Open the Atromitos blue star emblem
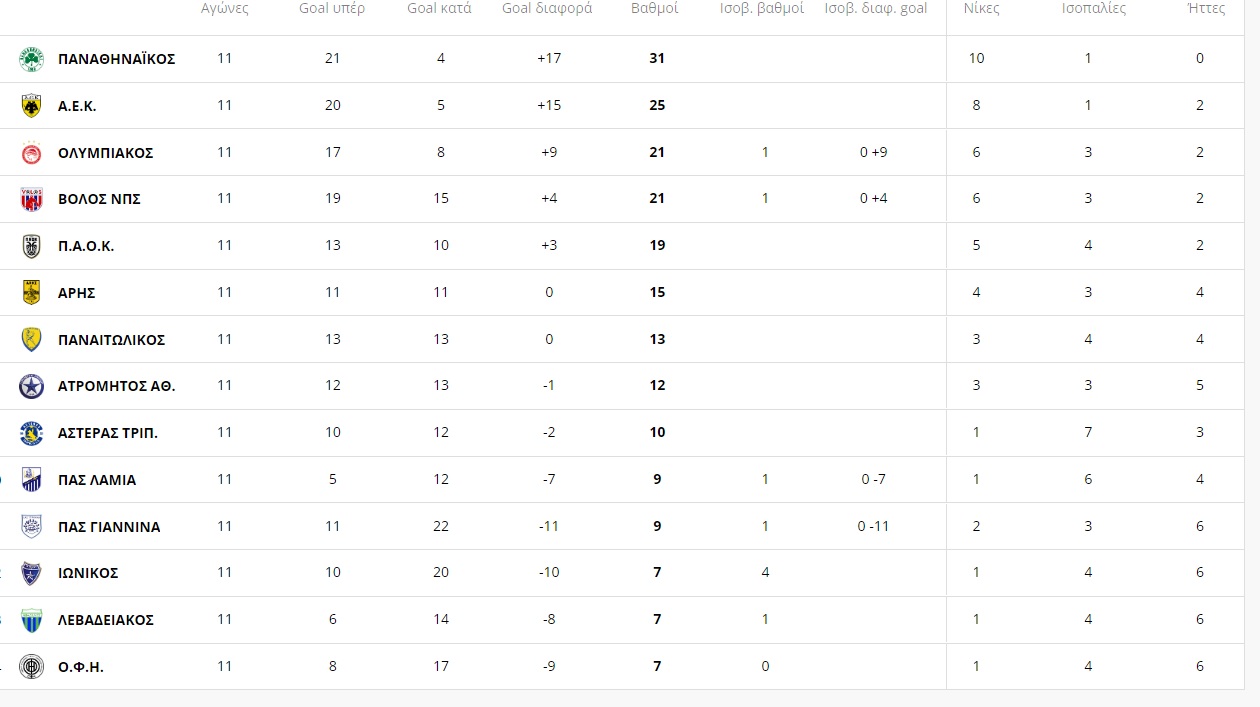Viewport: 1260px width, 707px height. click(x=32, y=386)
